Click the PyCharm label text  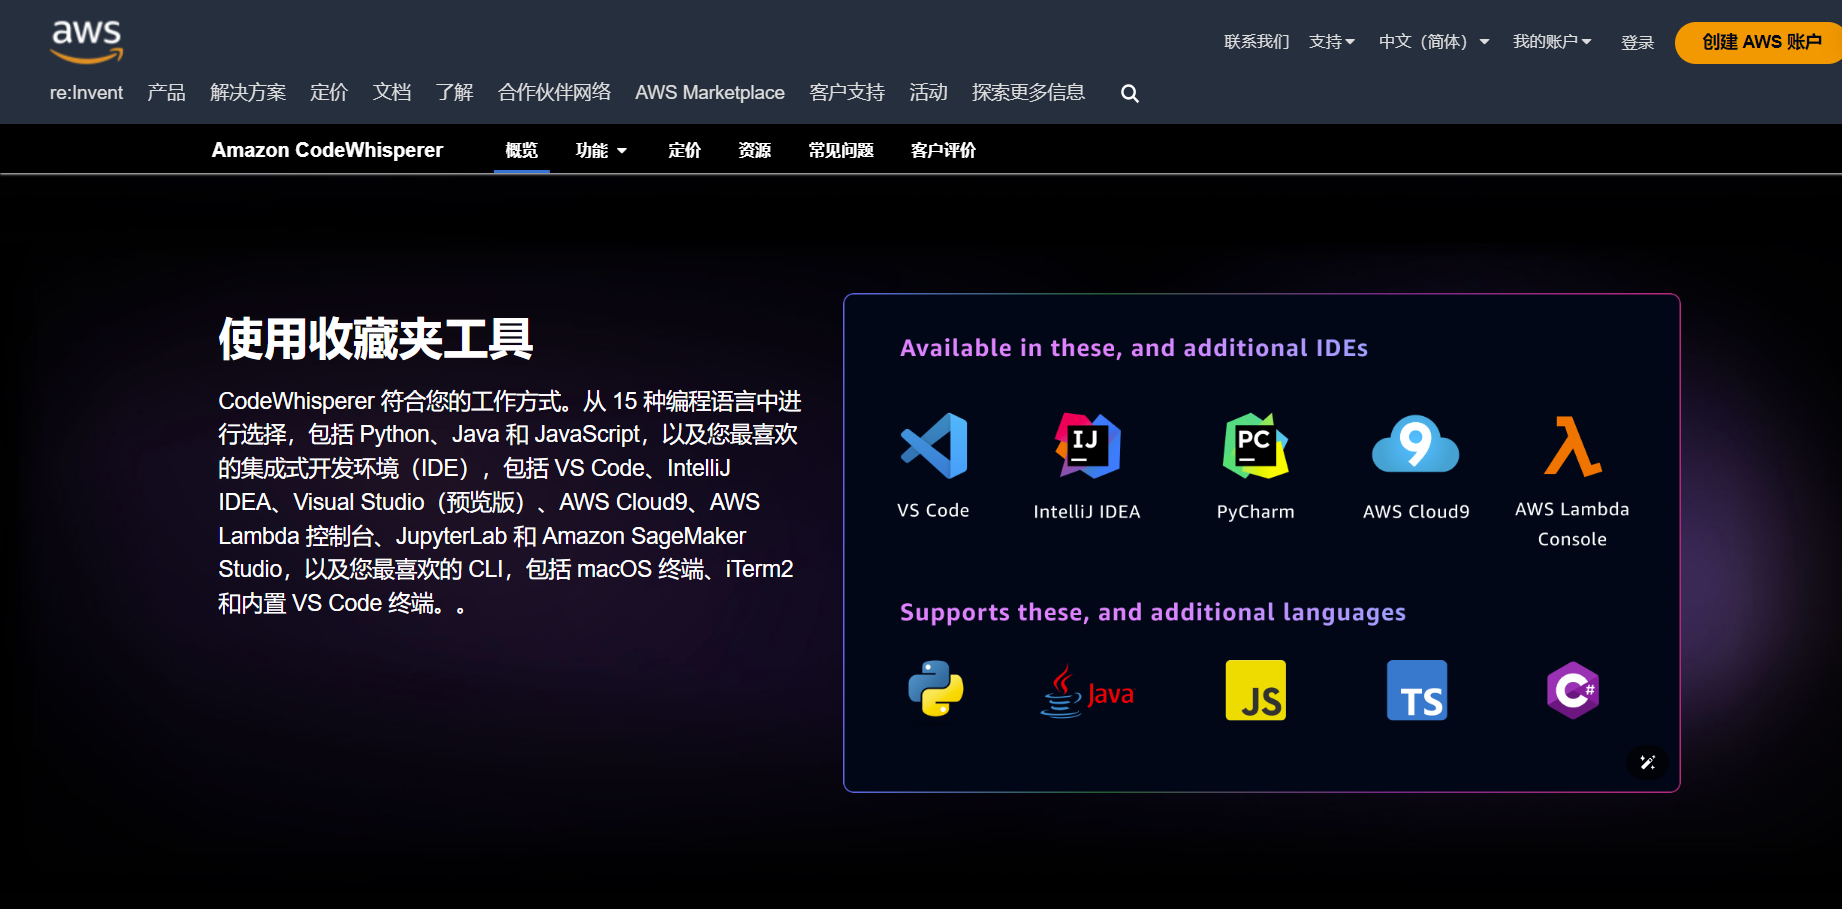(x=1255, y=511)
